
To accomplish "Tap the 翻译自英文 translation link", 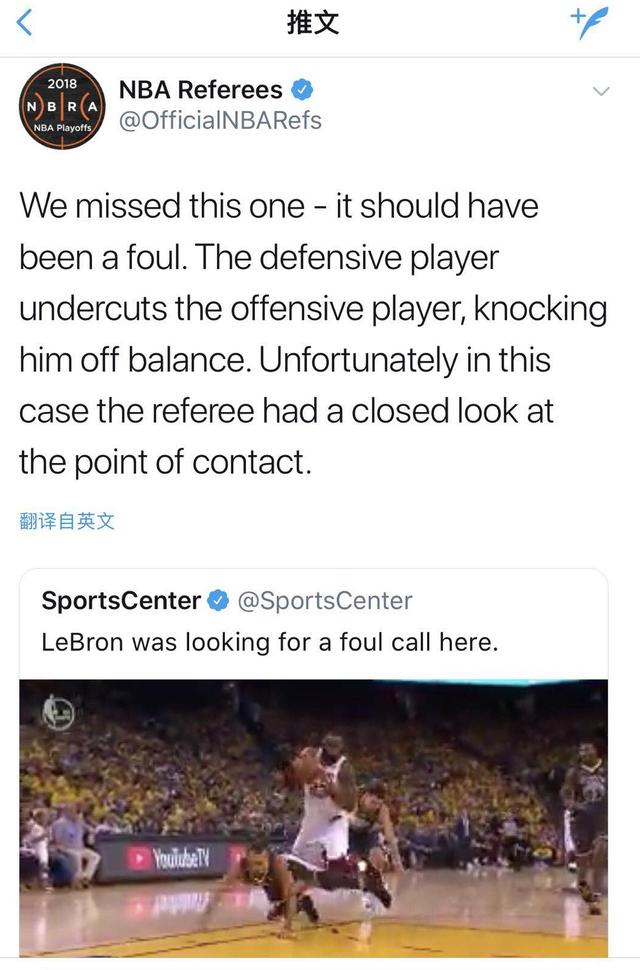I will (x=67, y=521).
